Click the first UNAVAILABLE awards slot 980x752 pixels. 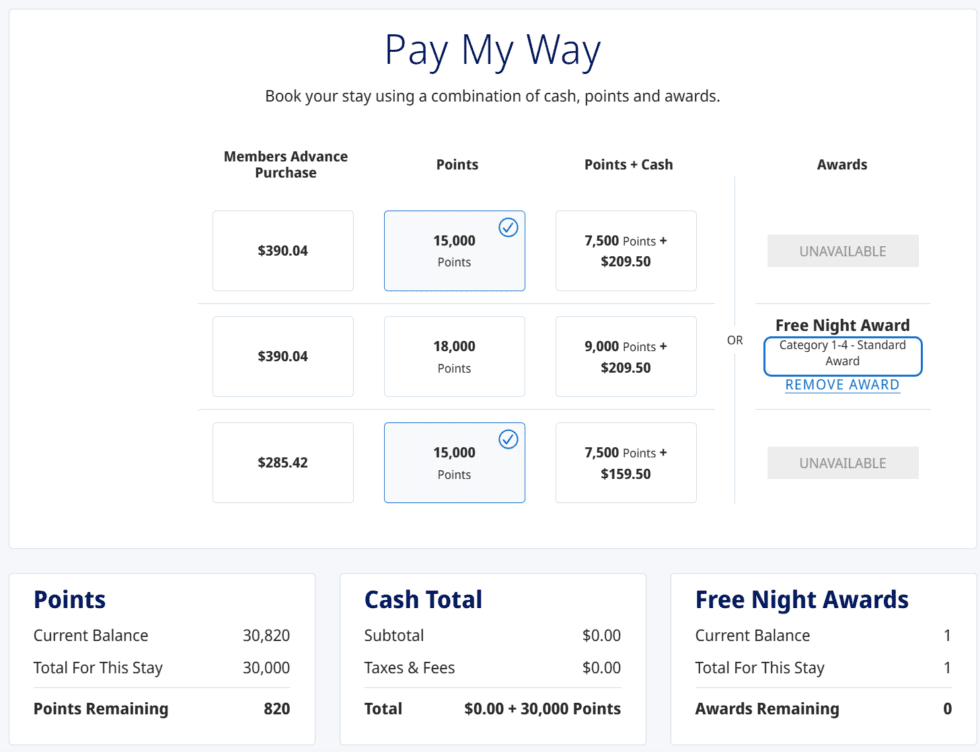pyautogui.click(x=841, y=250)
